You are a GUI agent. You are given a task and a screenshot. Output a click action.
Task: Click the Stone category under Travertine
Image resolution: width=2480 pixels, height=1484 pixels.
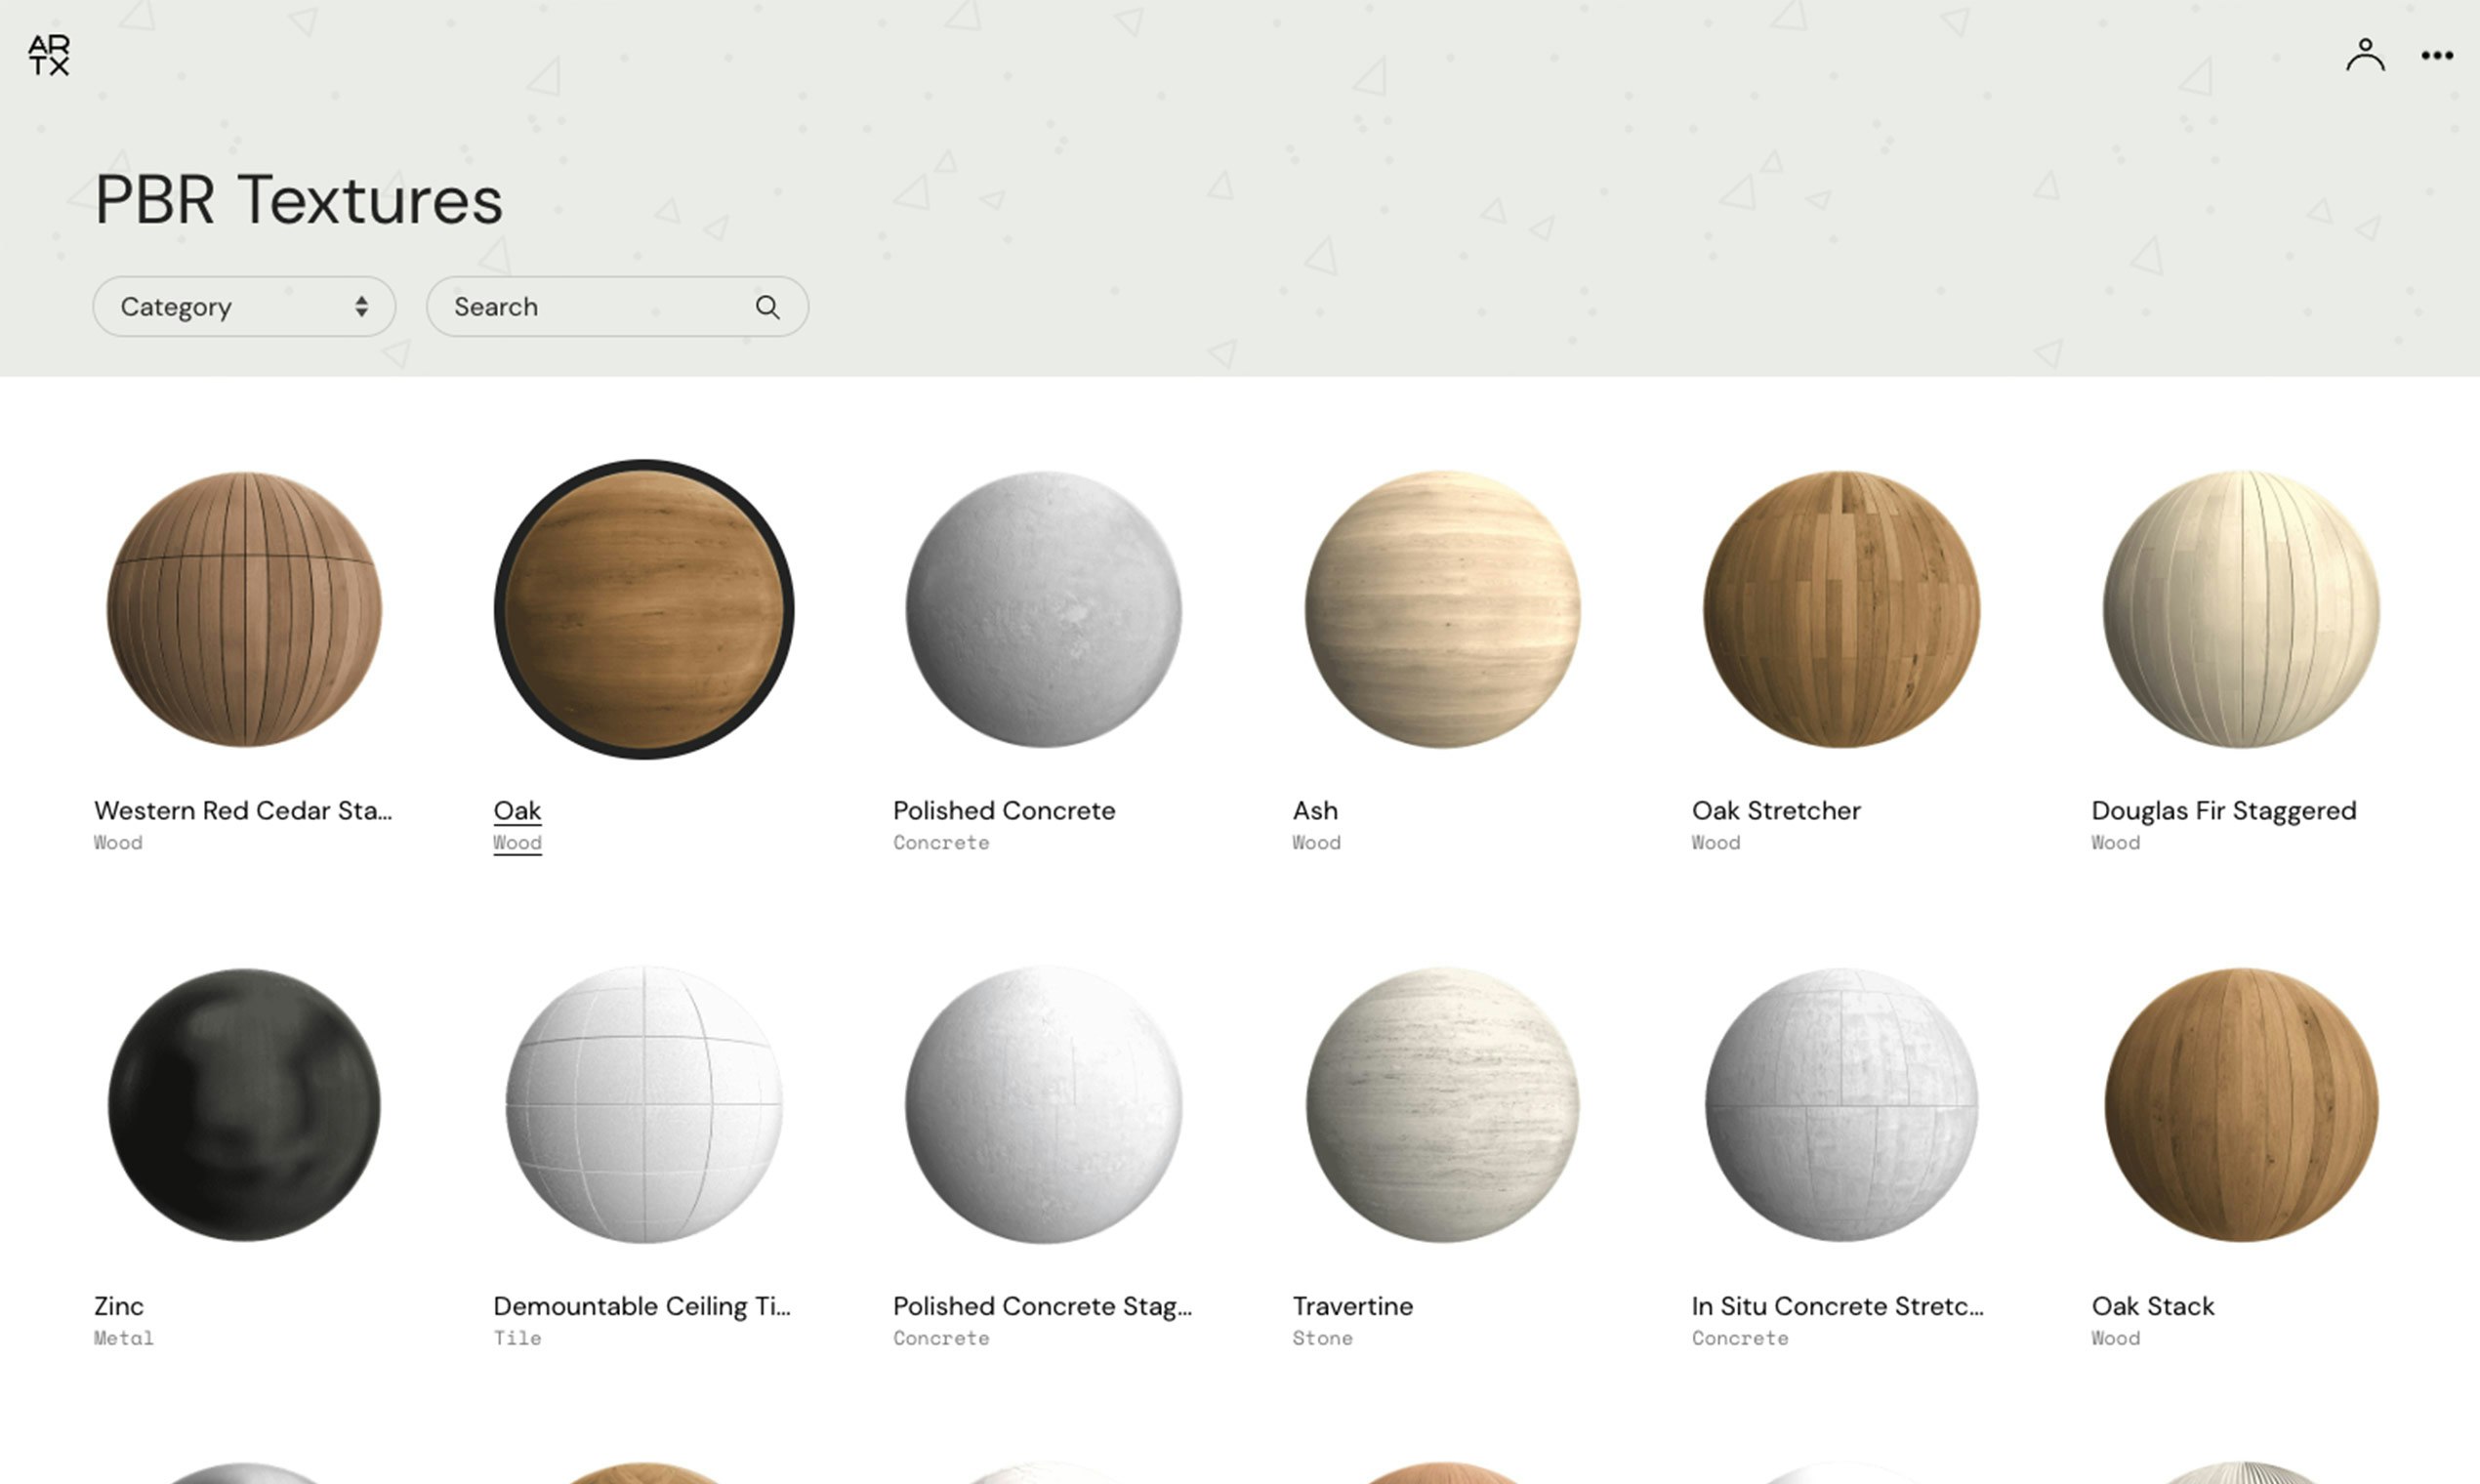click(x=1322, y=1338)
